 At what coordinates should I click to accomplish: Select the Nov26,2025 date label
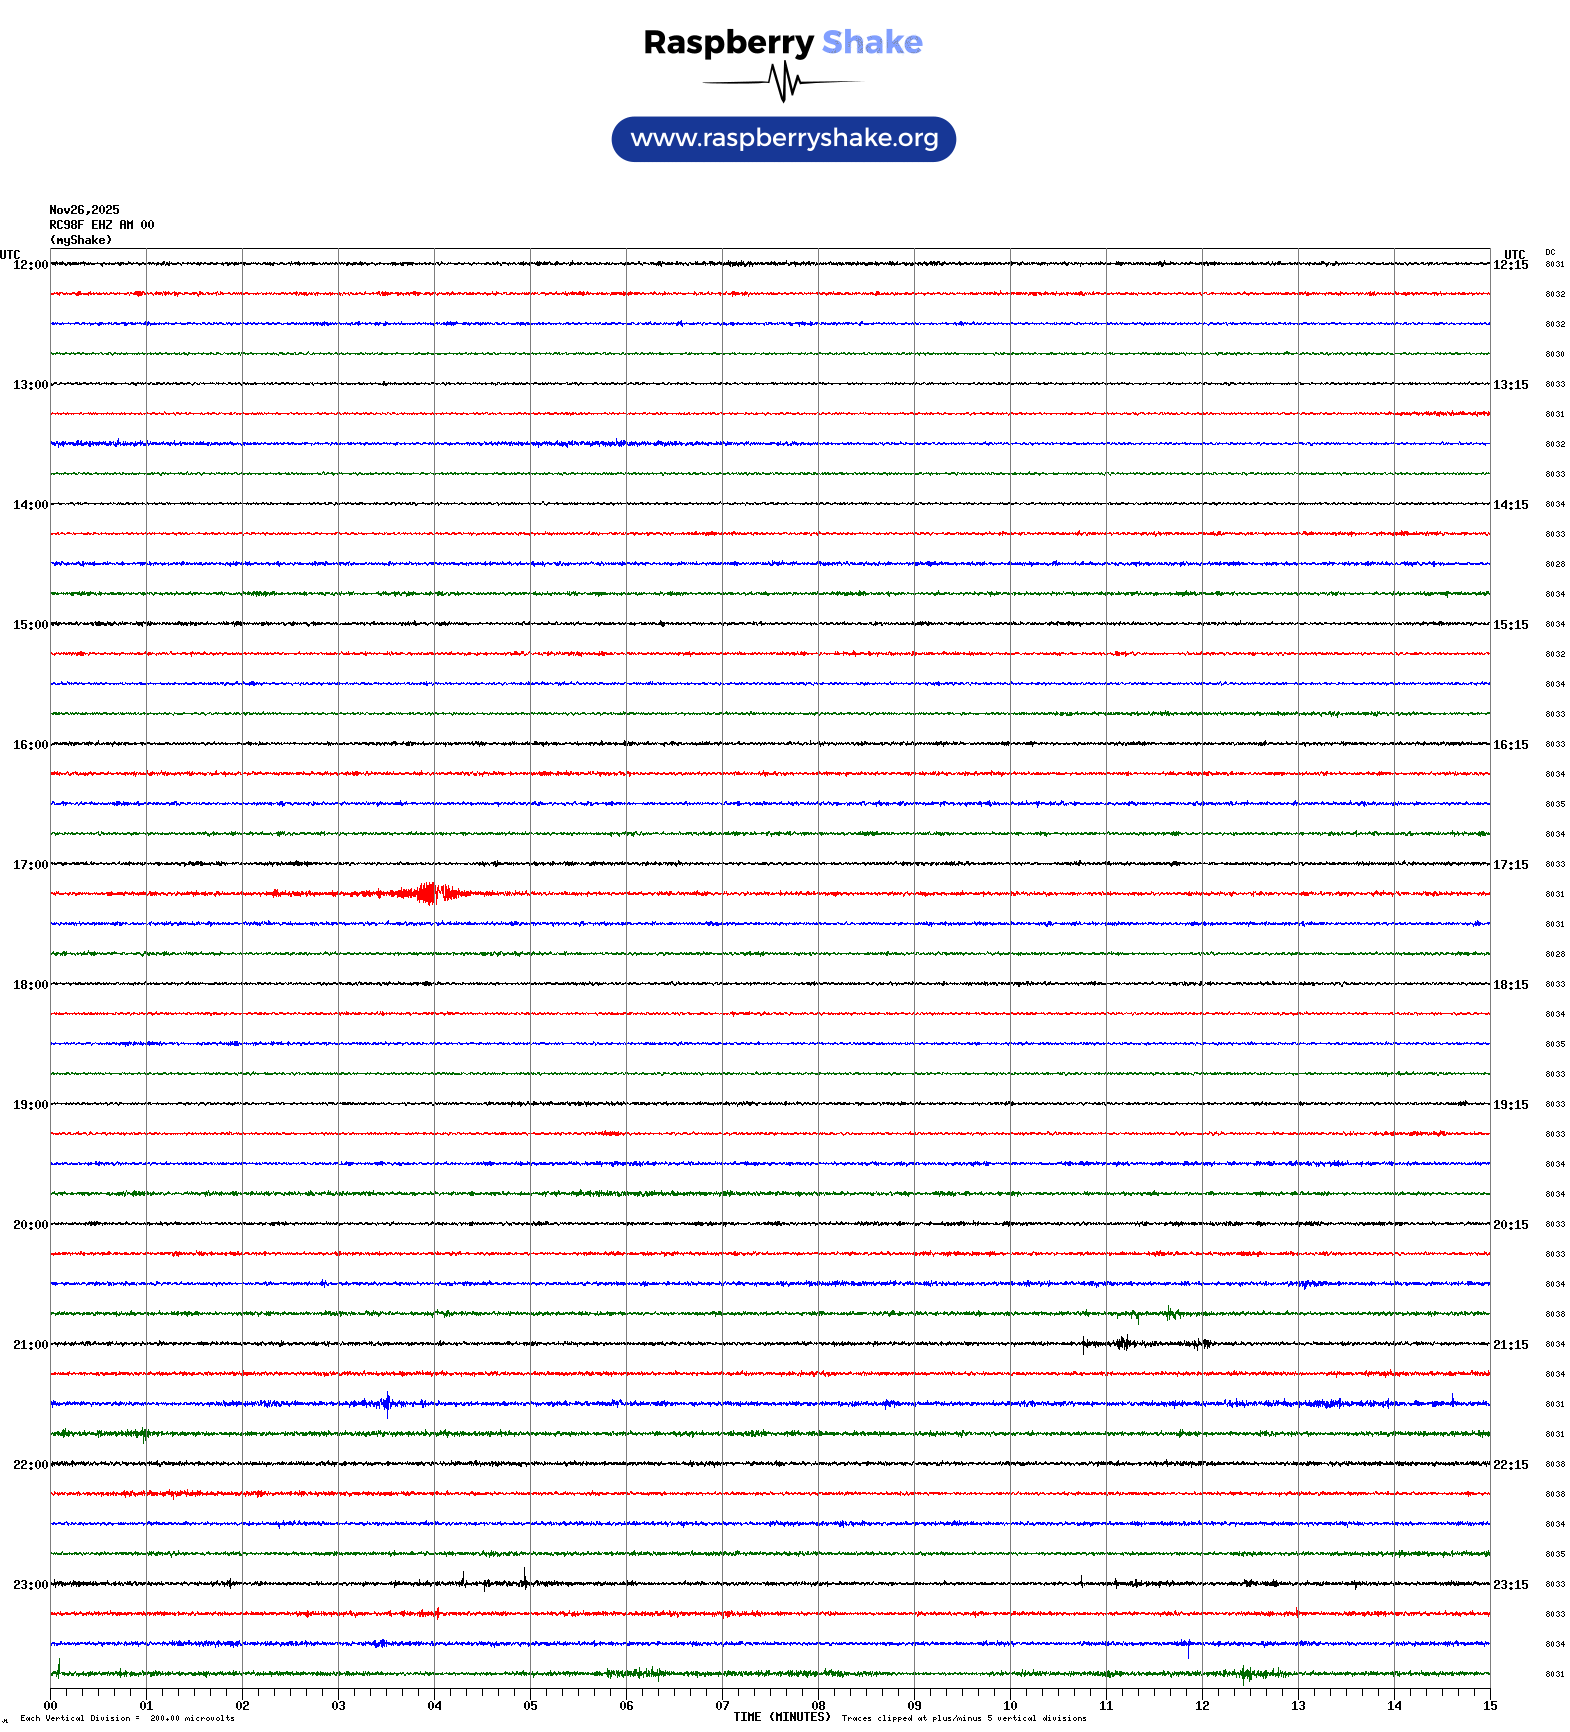(84, 210)
